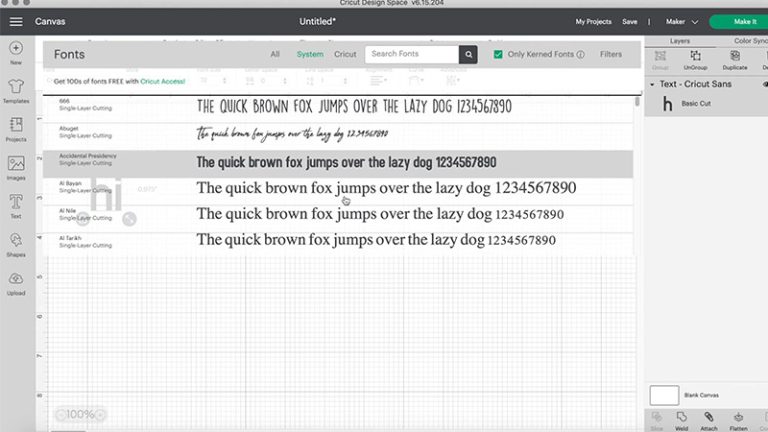768x432 pixels.
Task: Open the hamburger main menu
Action: 16,22
